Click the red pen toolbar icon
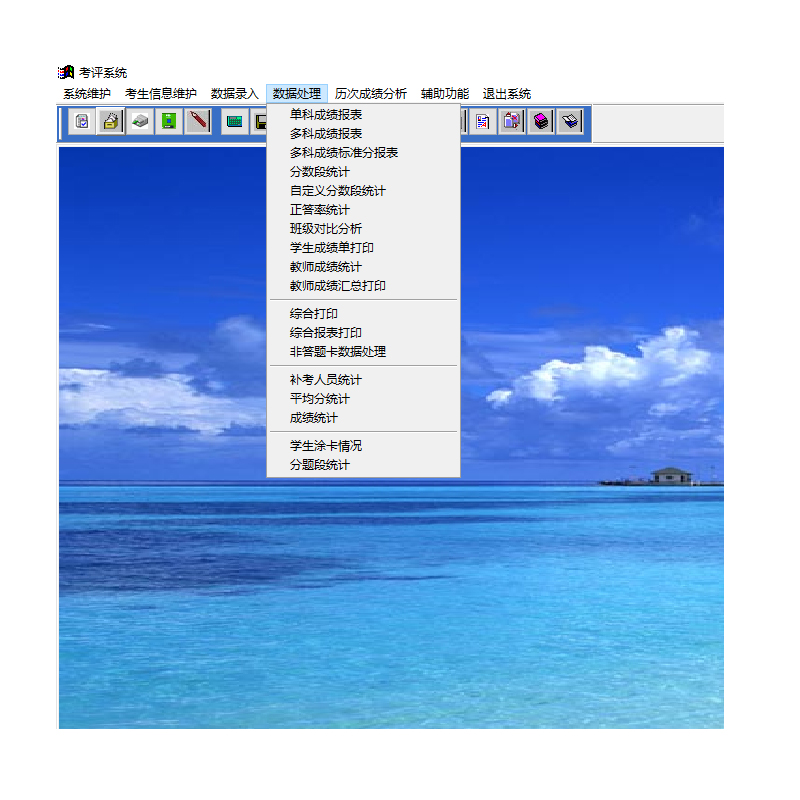Image resolution: width=800 pixels, height=800 pixels. pos(198,121)
